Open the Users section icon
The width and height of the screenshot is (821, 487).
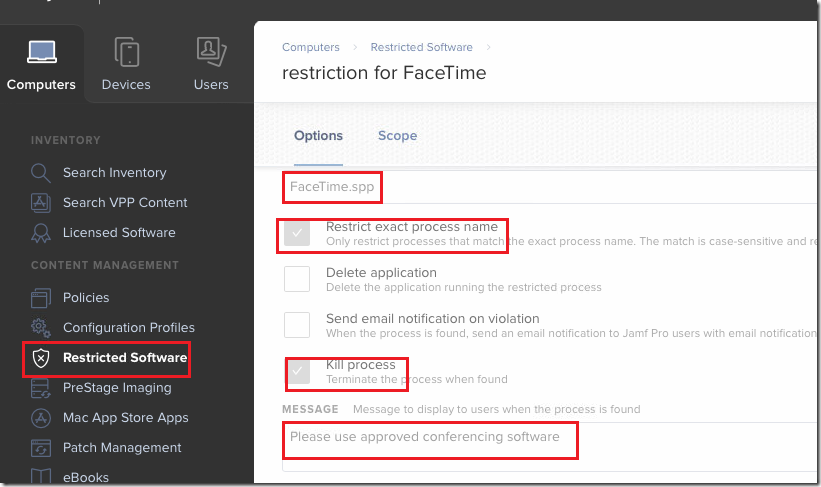pos(211,51)
